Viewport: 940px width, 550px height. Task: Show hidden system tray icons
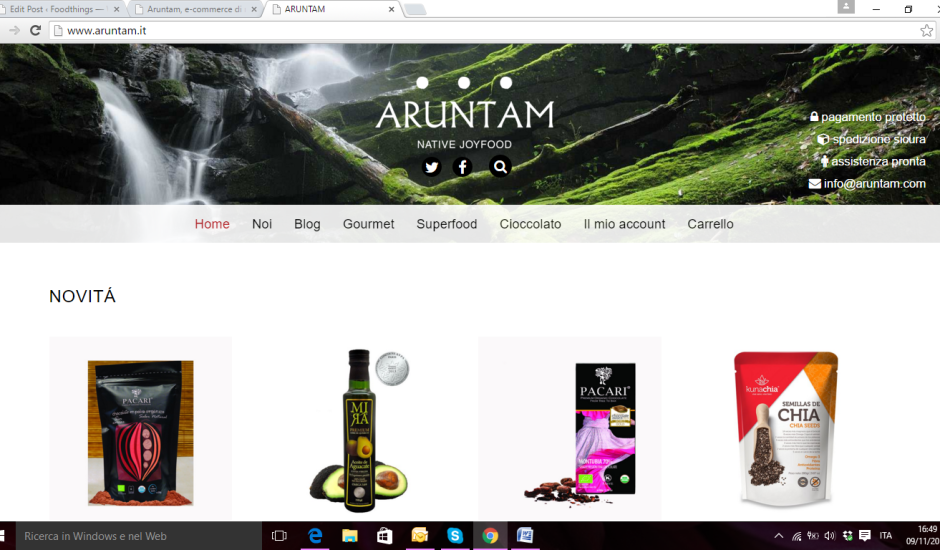(778, 536)
